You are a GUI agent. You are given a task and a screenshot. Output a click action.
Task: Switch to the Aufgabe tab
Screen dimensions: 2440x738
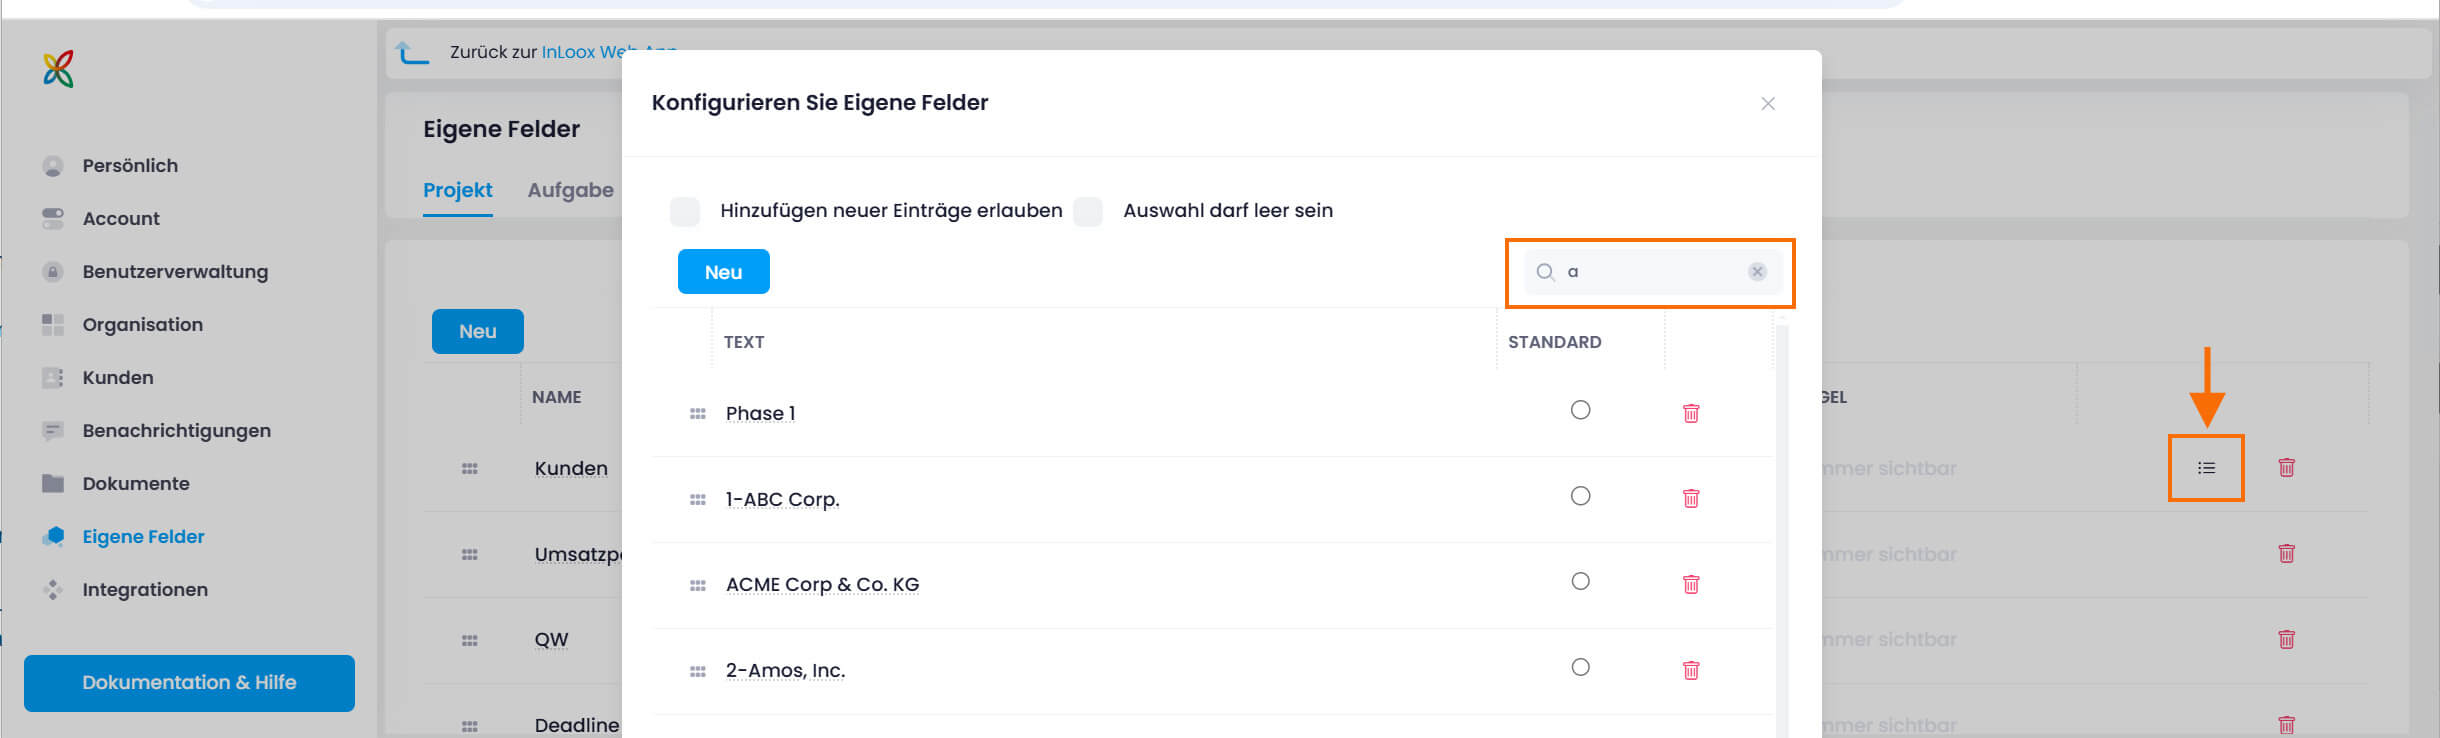click(570, 190)
